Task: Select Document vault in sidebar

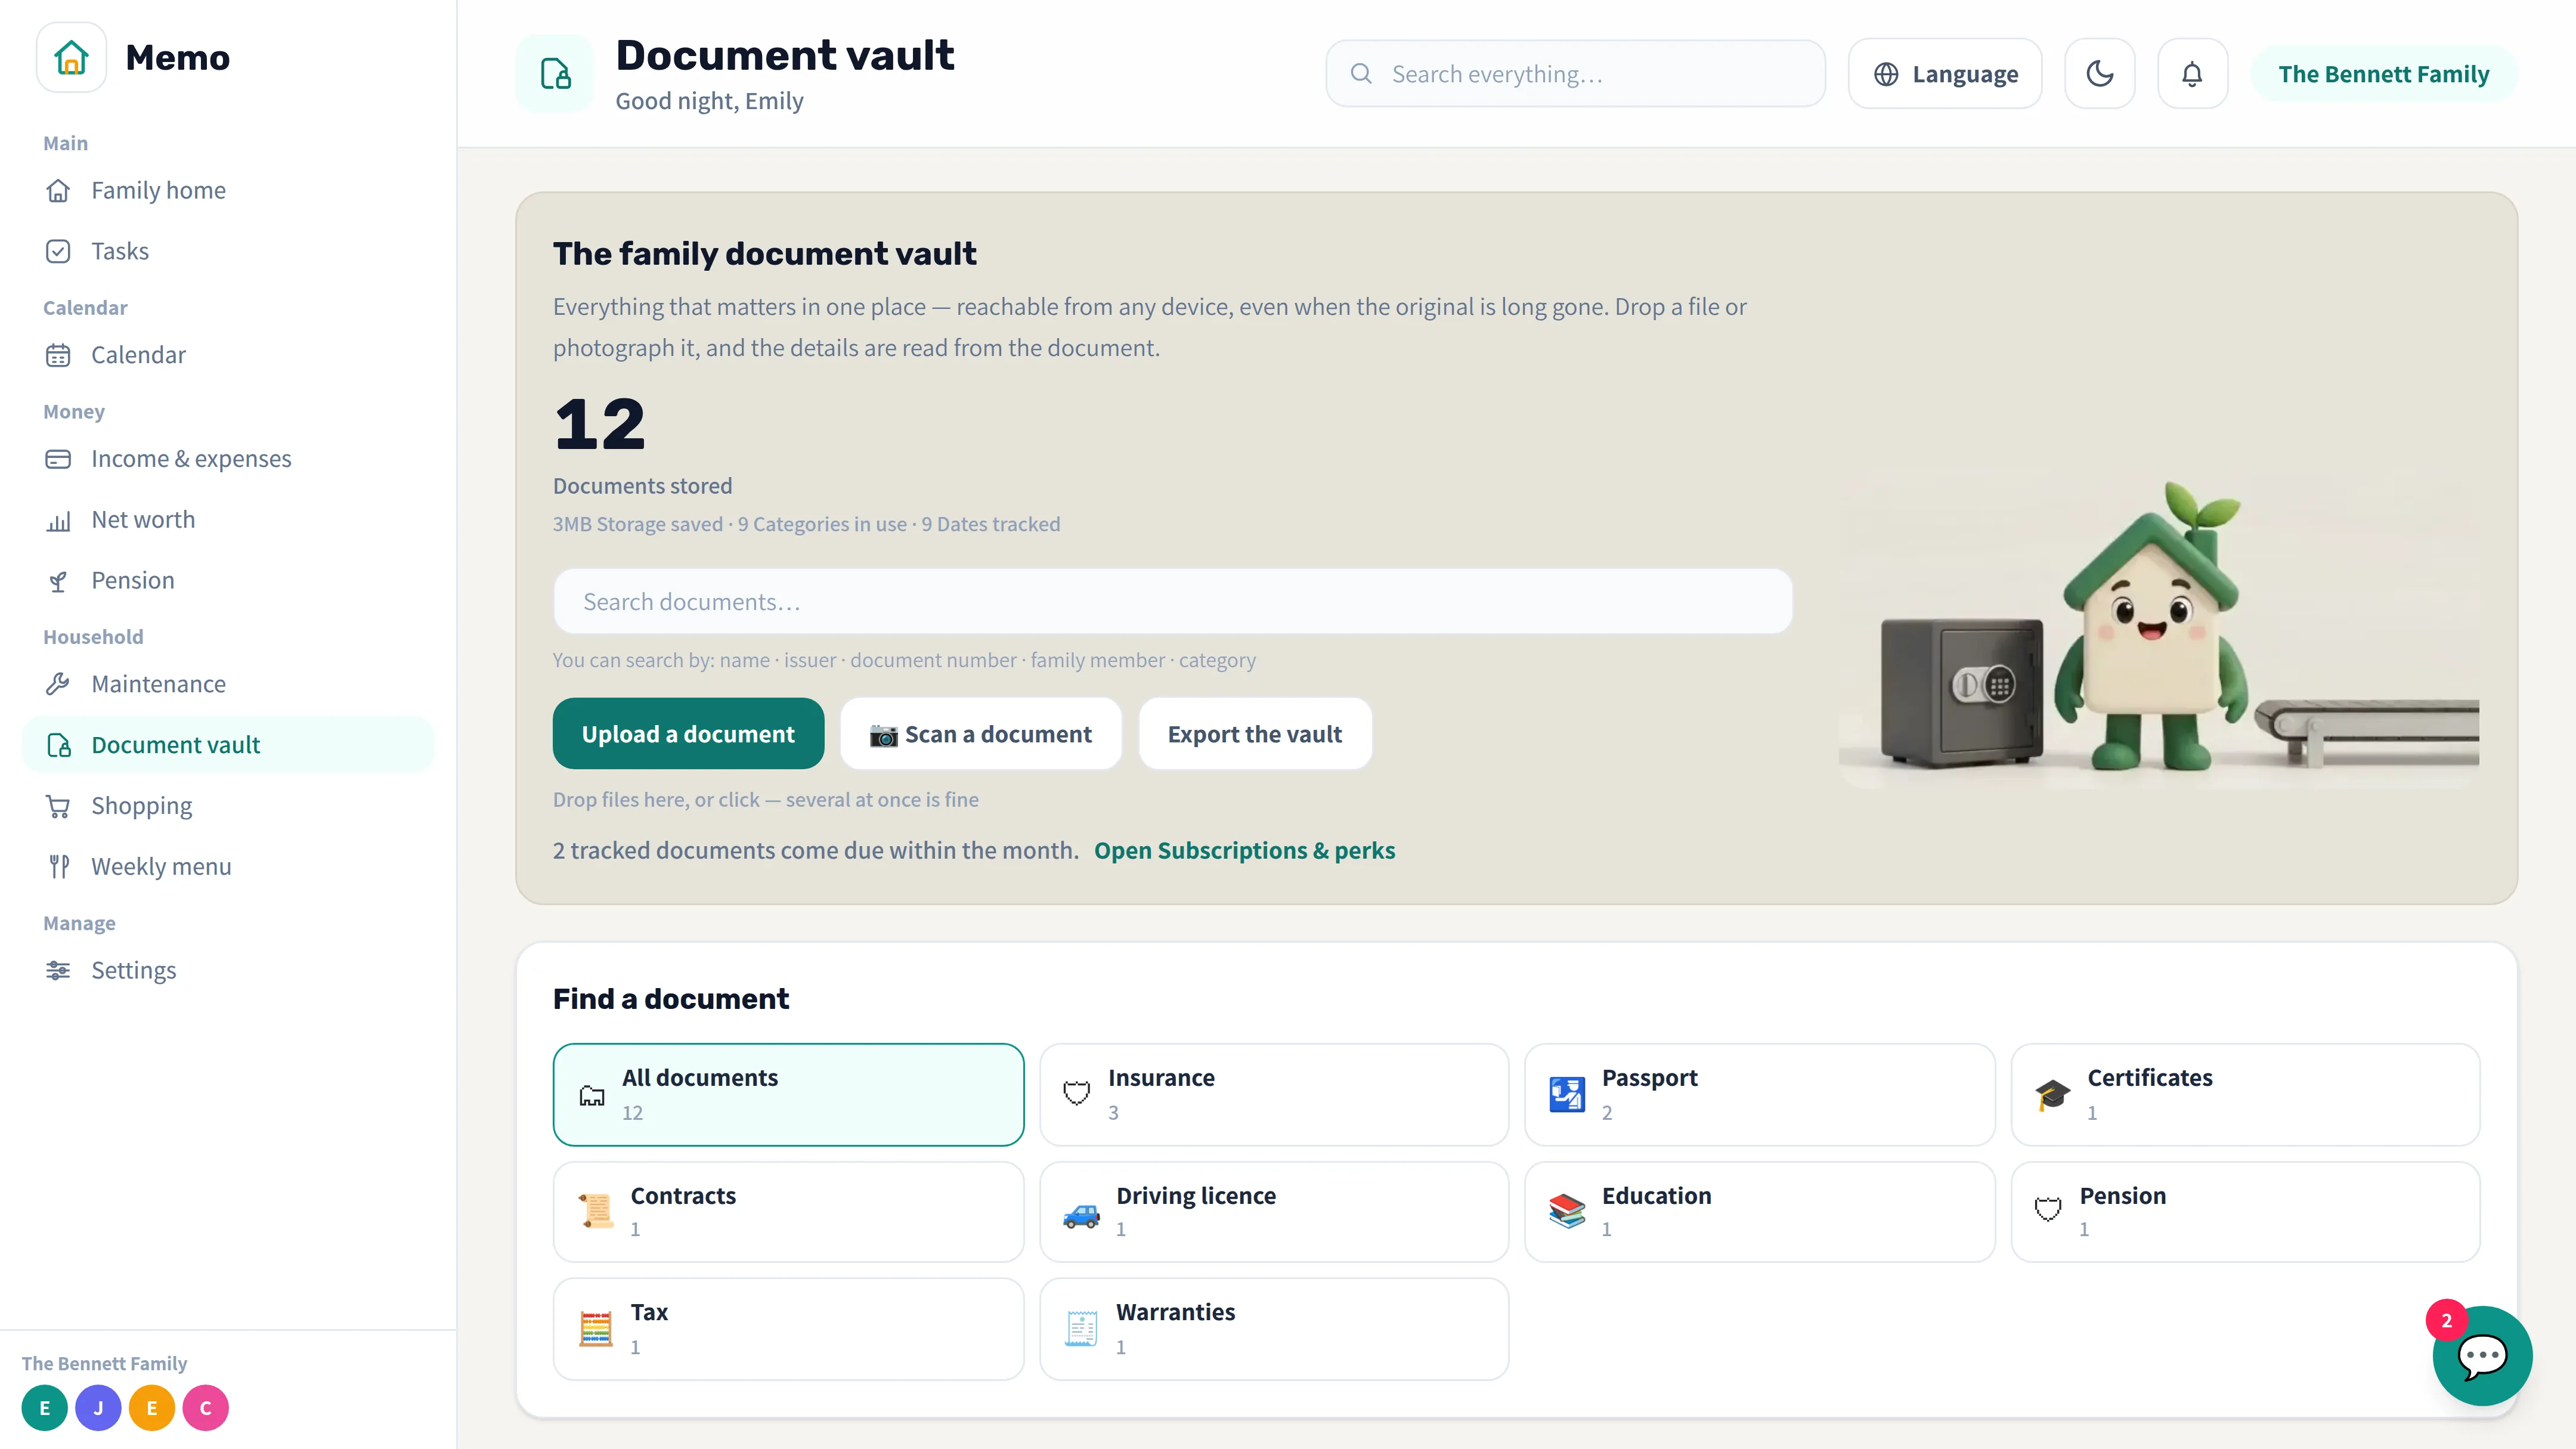Action: (x=228, y=745)
